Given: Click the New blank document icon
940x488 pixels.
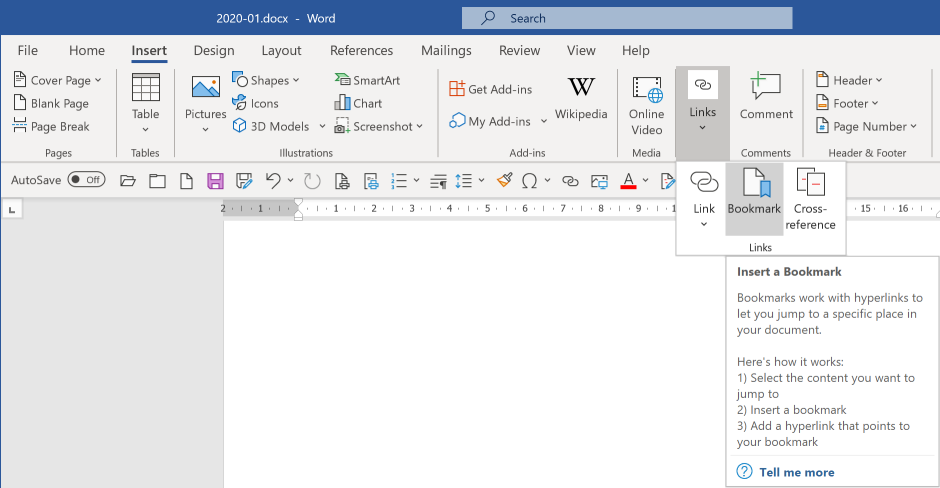Looking at the screenshot, I should [x=186, y=180].
